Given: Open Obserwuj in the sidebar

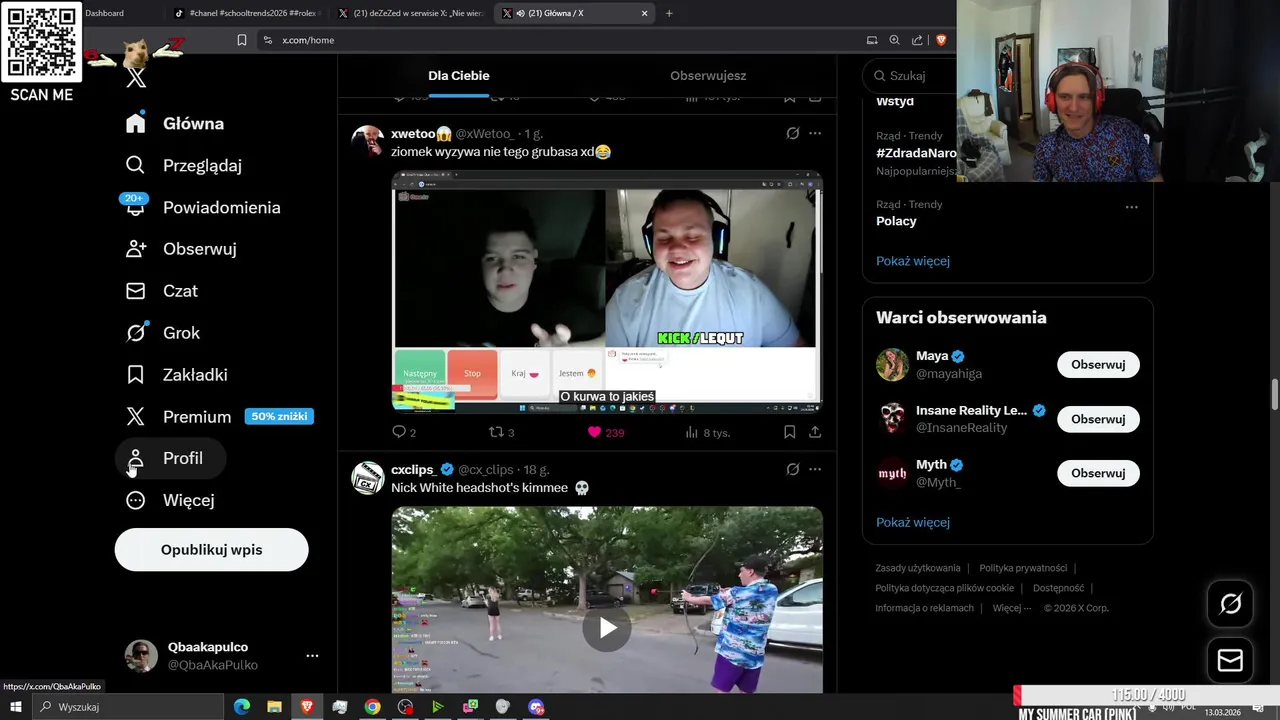Looking at the screenshot, I should (181, 249).
